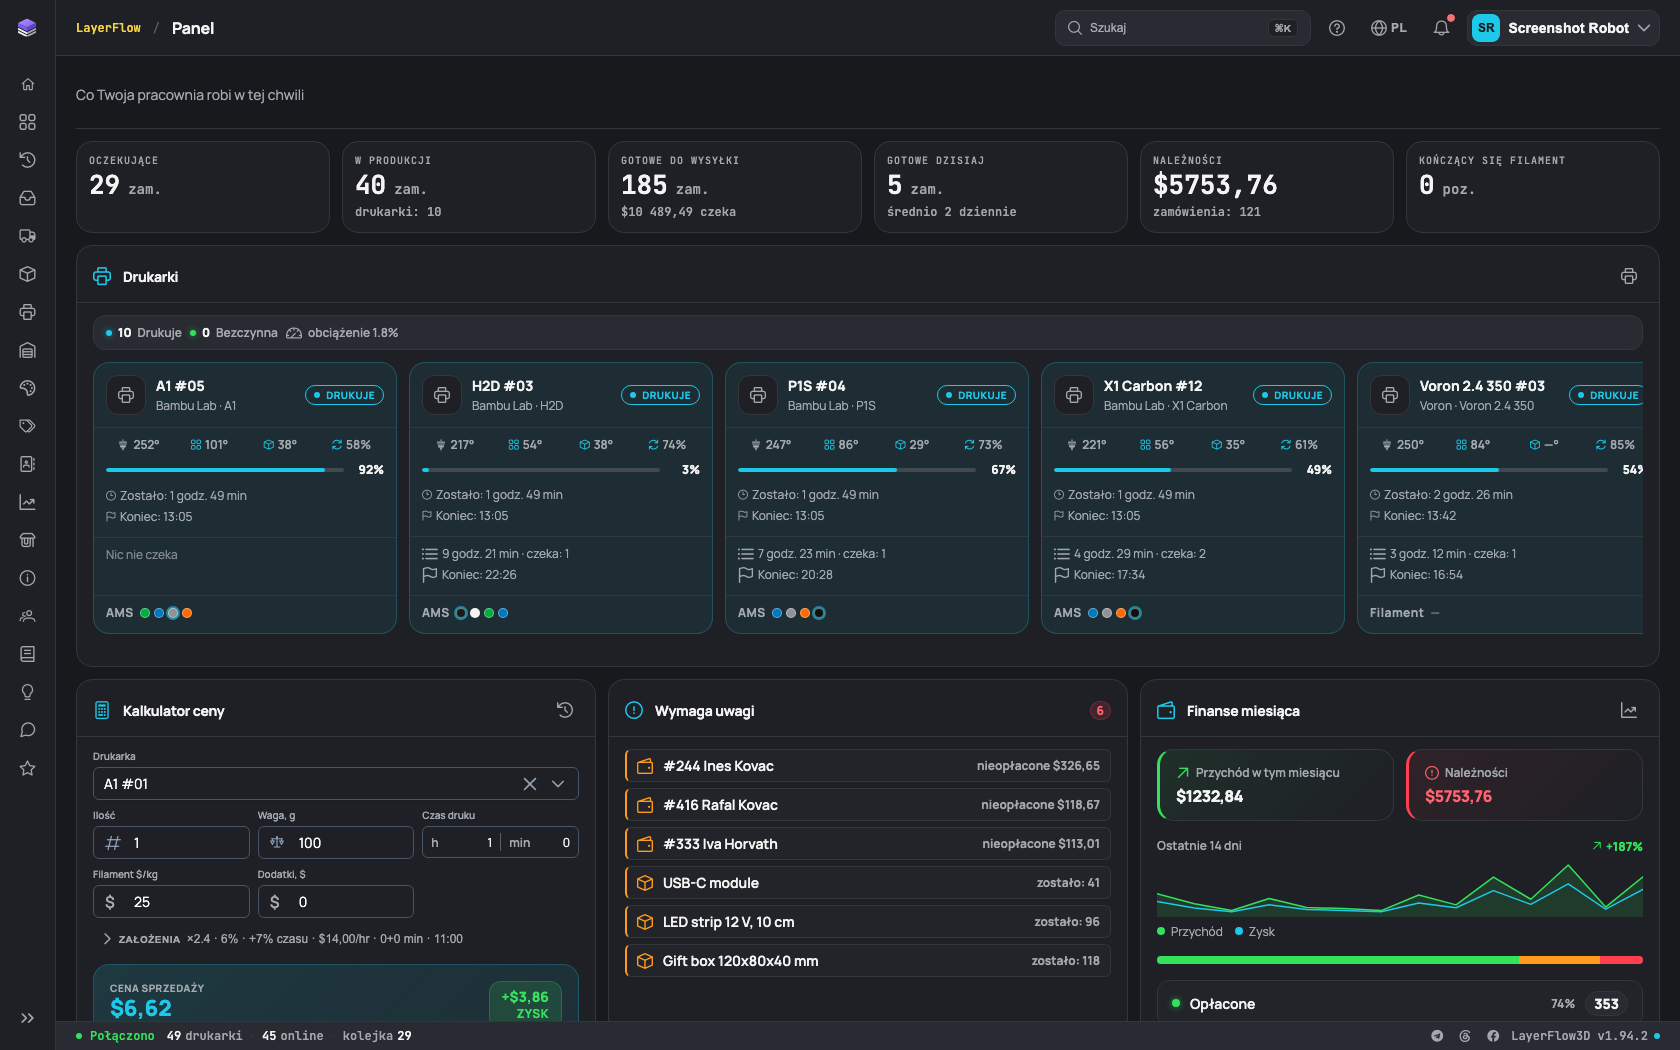Click the orange AMS color dot on A1 #05

click(x=187, y=613)
